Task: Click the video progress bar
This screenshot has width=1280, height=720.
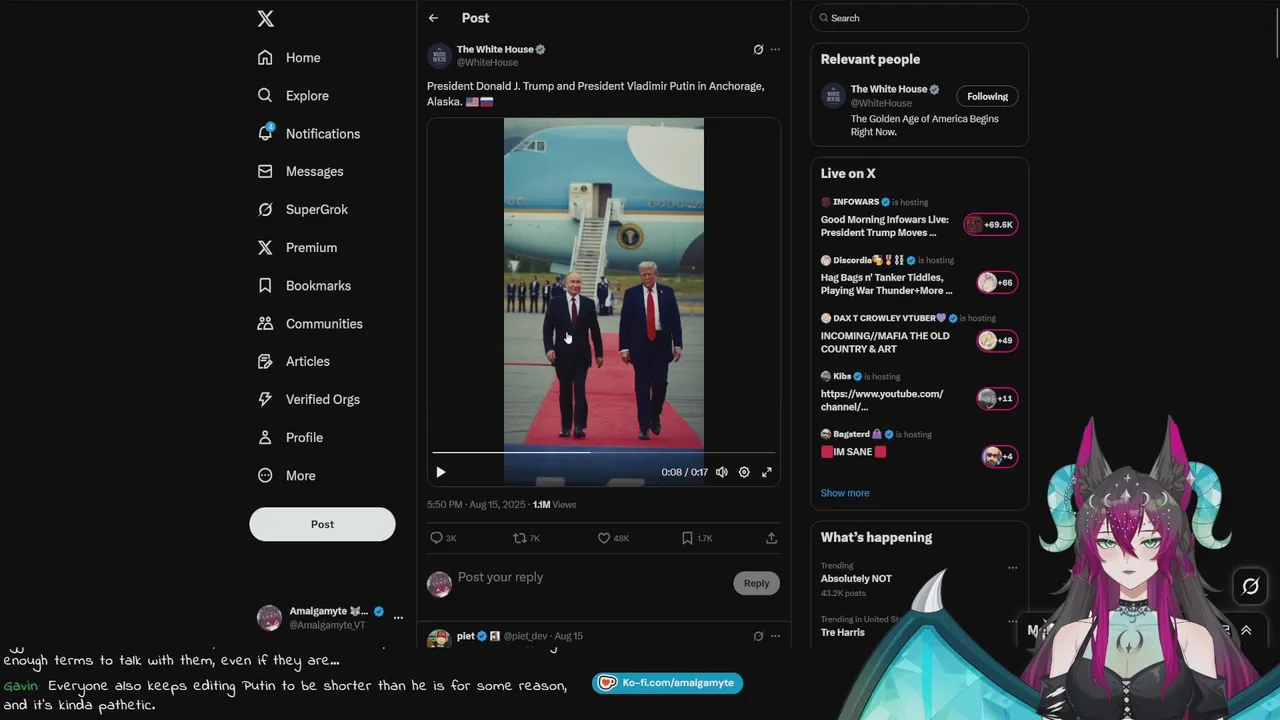Action: coord(604,452)
